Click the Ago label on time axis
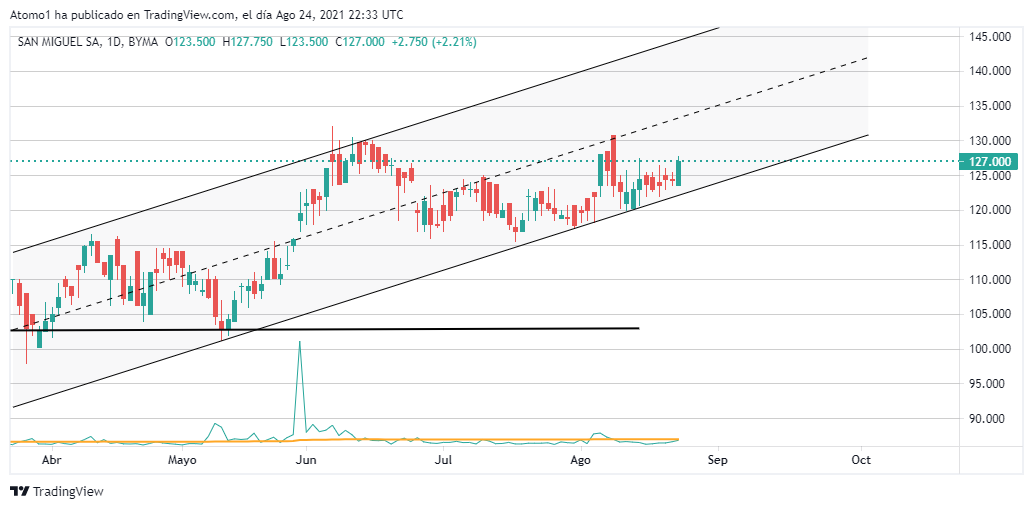This screenshot has height=509, width=1033. point(580,460)
